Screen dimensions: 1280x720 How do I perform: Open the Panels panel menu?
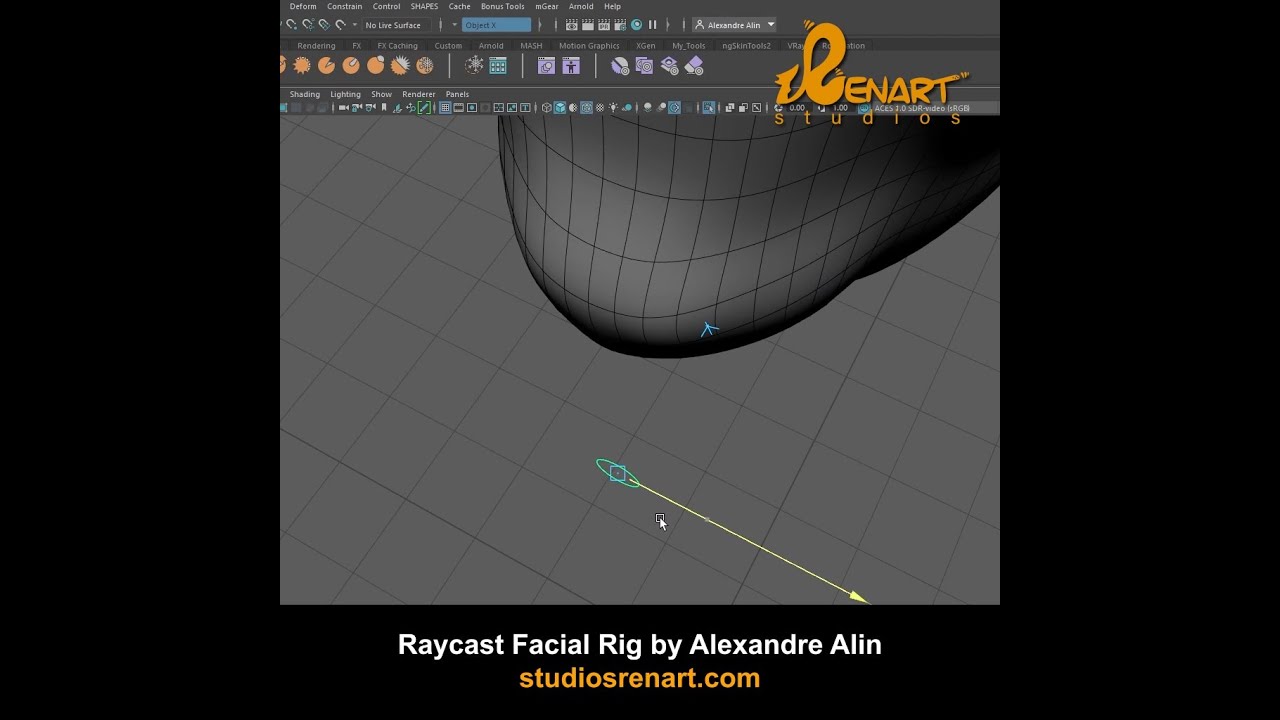[457, 94]
